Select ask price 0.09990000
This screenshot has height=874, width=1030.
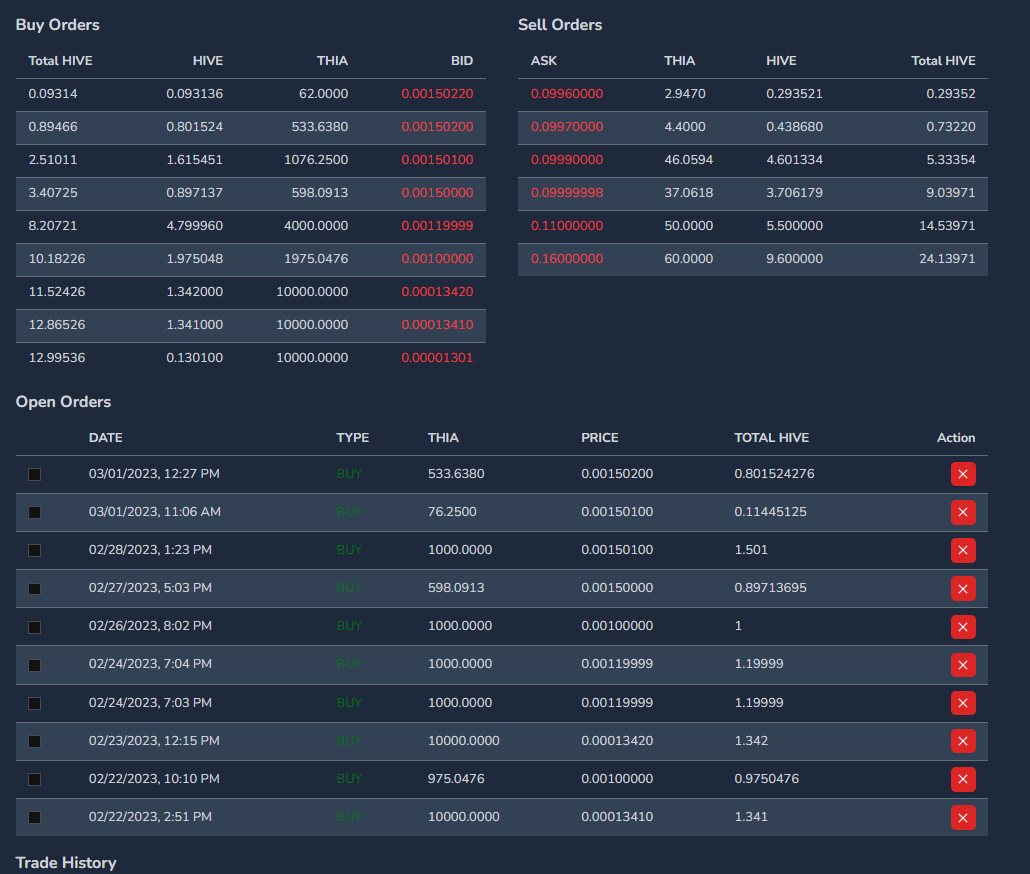(567, 160)
